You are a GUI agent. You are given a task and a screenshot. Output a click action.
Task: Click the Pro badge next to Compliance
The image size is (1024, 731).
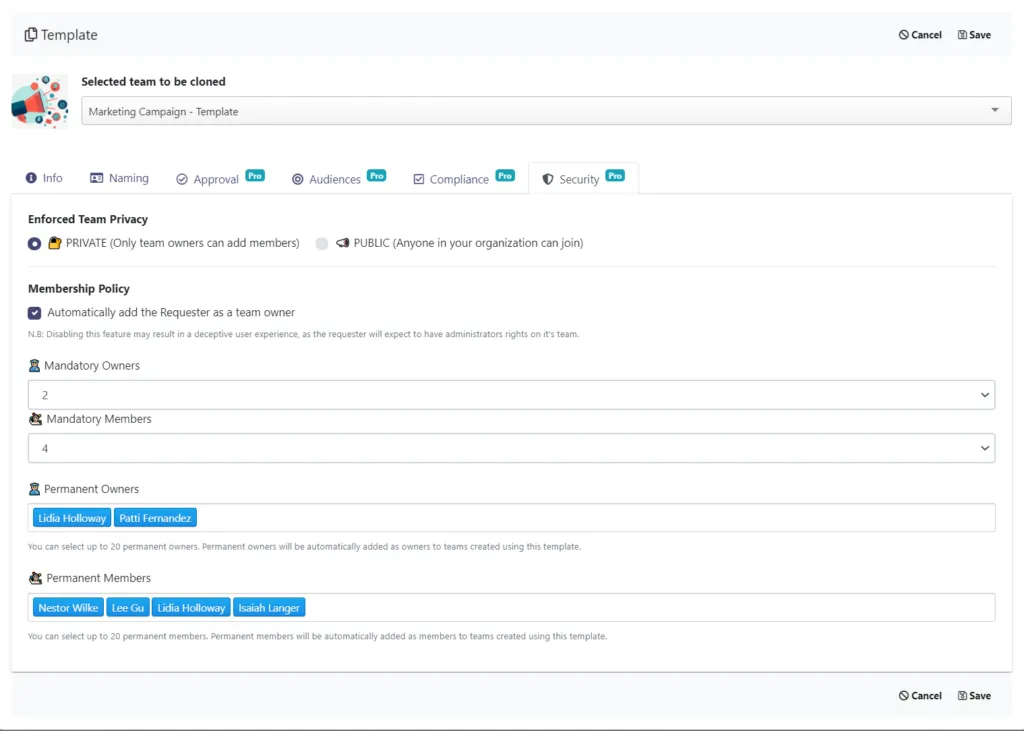tap(505, 175)
